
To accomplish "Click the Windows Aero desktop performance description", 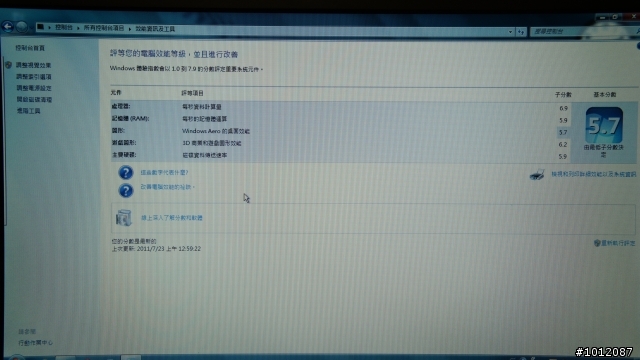I will click(216, 131).
